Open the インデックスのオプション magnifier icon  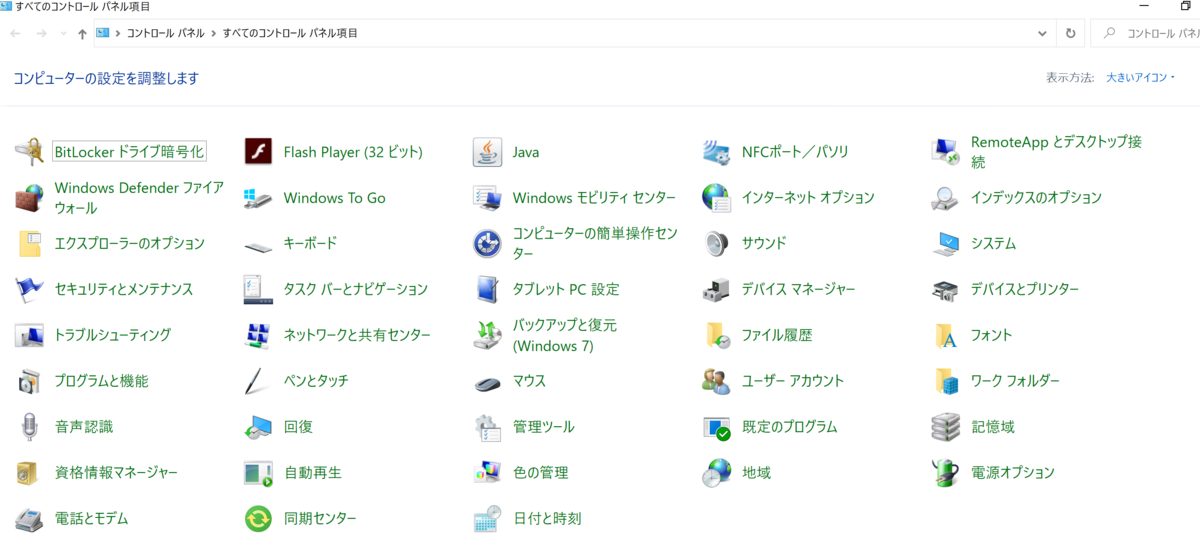(945, 198)
